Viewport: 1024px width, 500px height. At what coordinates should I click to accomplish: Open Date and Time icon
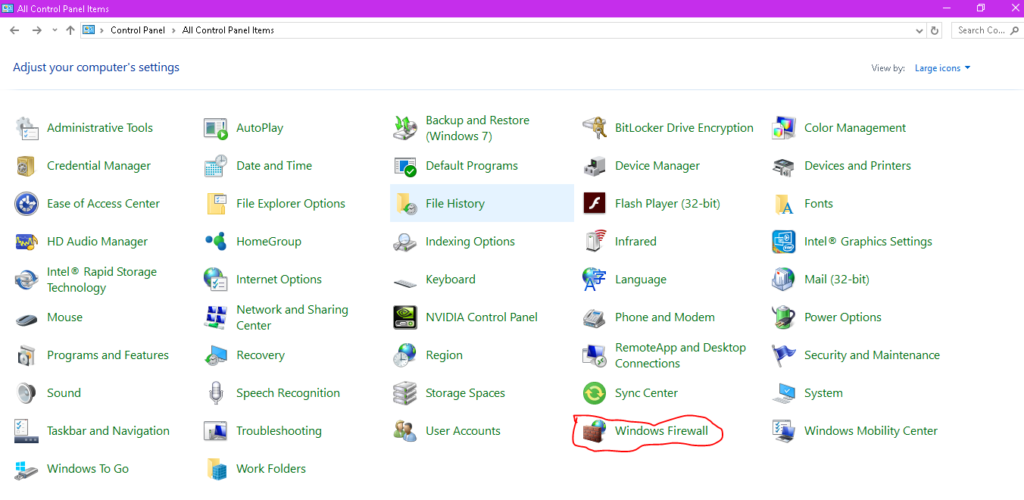(216, 166)
